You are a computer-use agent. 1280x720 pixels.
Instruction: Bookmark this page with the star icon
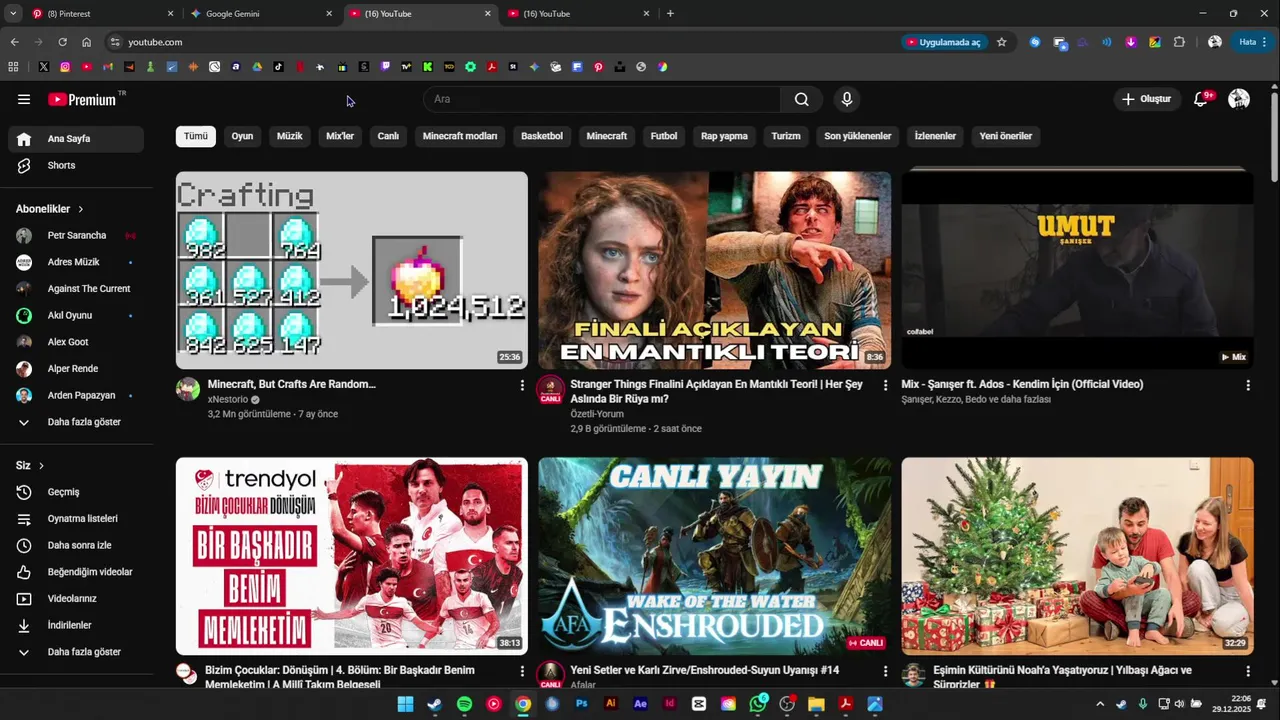(x=1002, y=42)
